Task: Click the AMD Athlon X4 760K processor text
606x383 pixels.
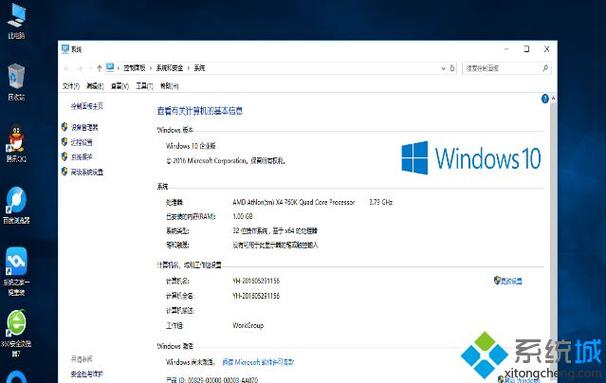Action: pos(294,202)
